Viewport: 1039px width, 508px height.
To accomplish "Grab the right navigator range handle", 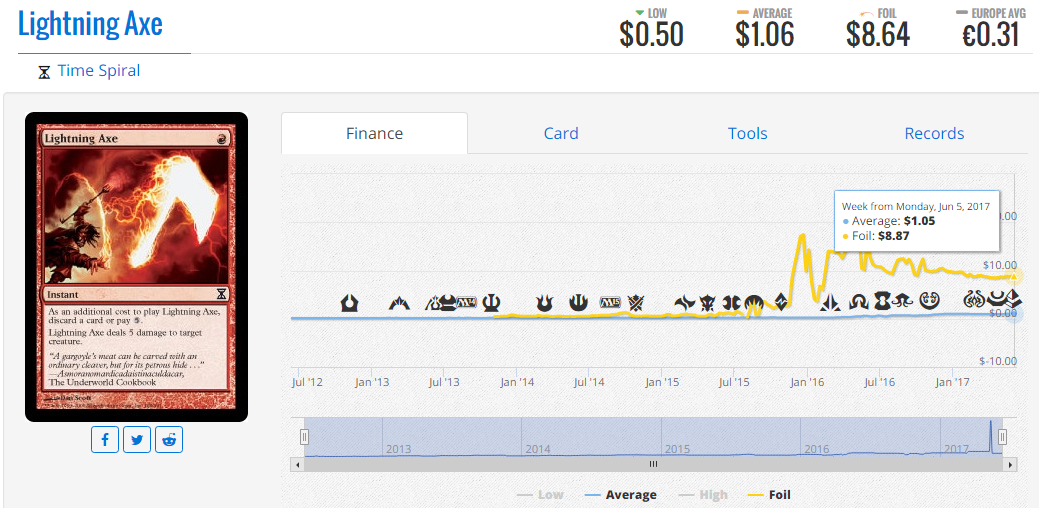I will tap(1003, 437).
